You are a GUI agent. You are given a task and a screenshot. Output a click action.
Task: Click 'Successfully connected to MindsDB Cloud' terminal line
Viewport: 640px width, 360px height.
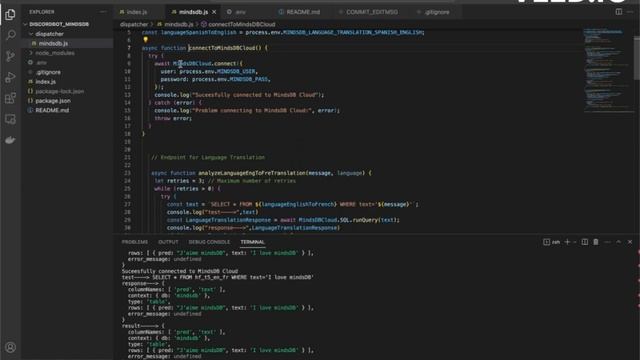tap(180, 271)
